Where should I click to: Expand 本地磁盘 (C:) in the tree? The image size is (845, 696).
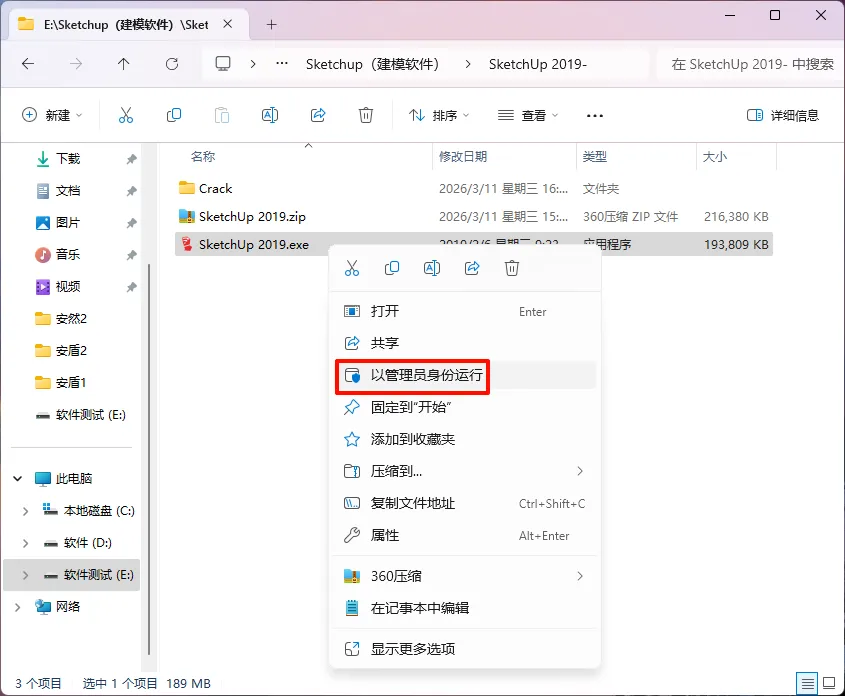click(25, 511)
